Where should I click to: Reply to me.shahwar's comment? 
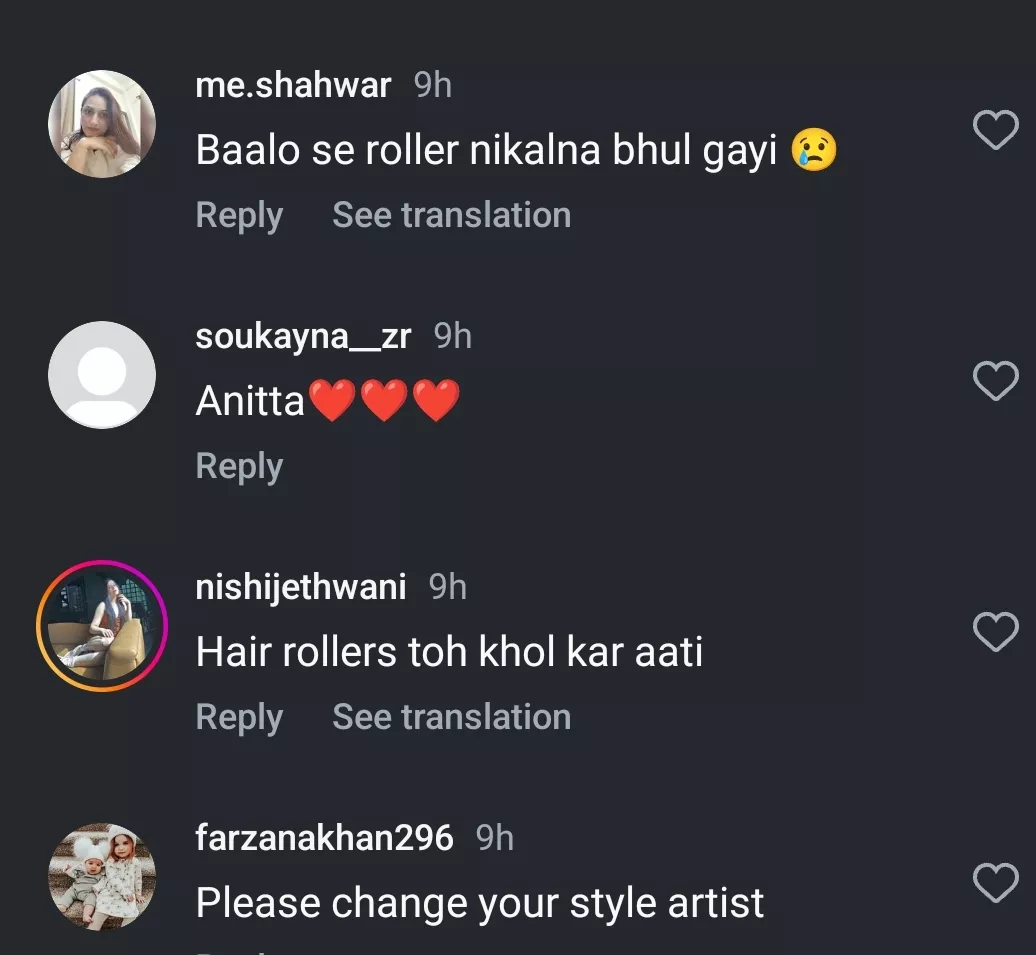(x=239, y=216)
